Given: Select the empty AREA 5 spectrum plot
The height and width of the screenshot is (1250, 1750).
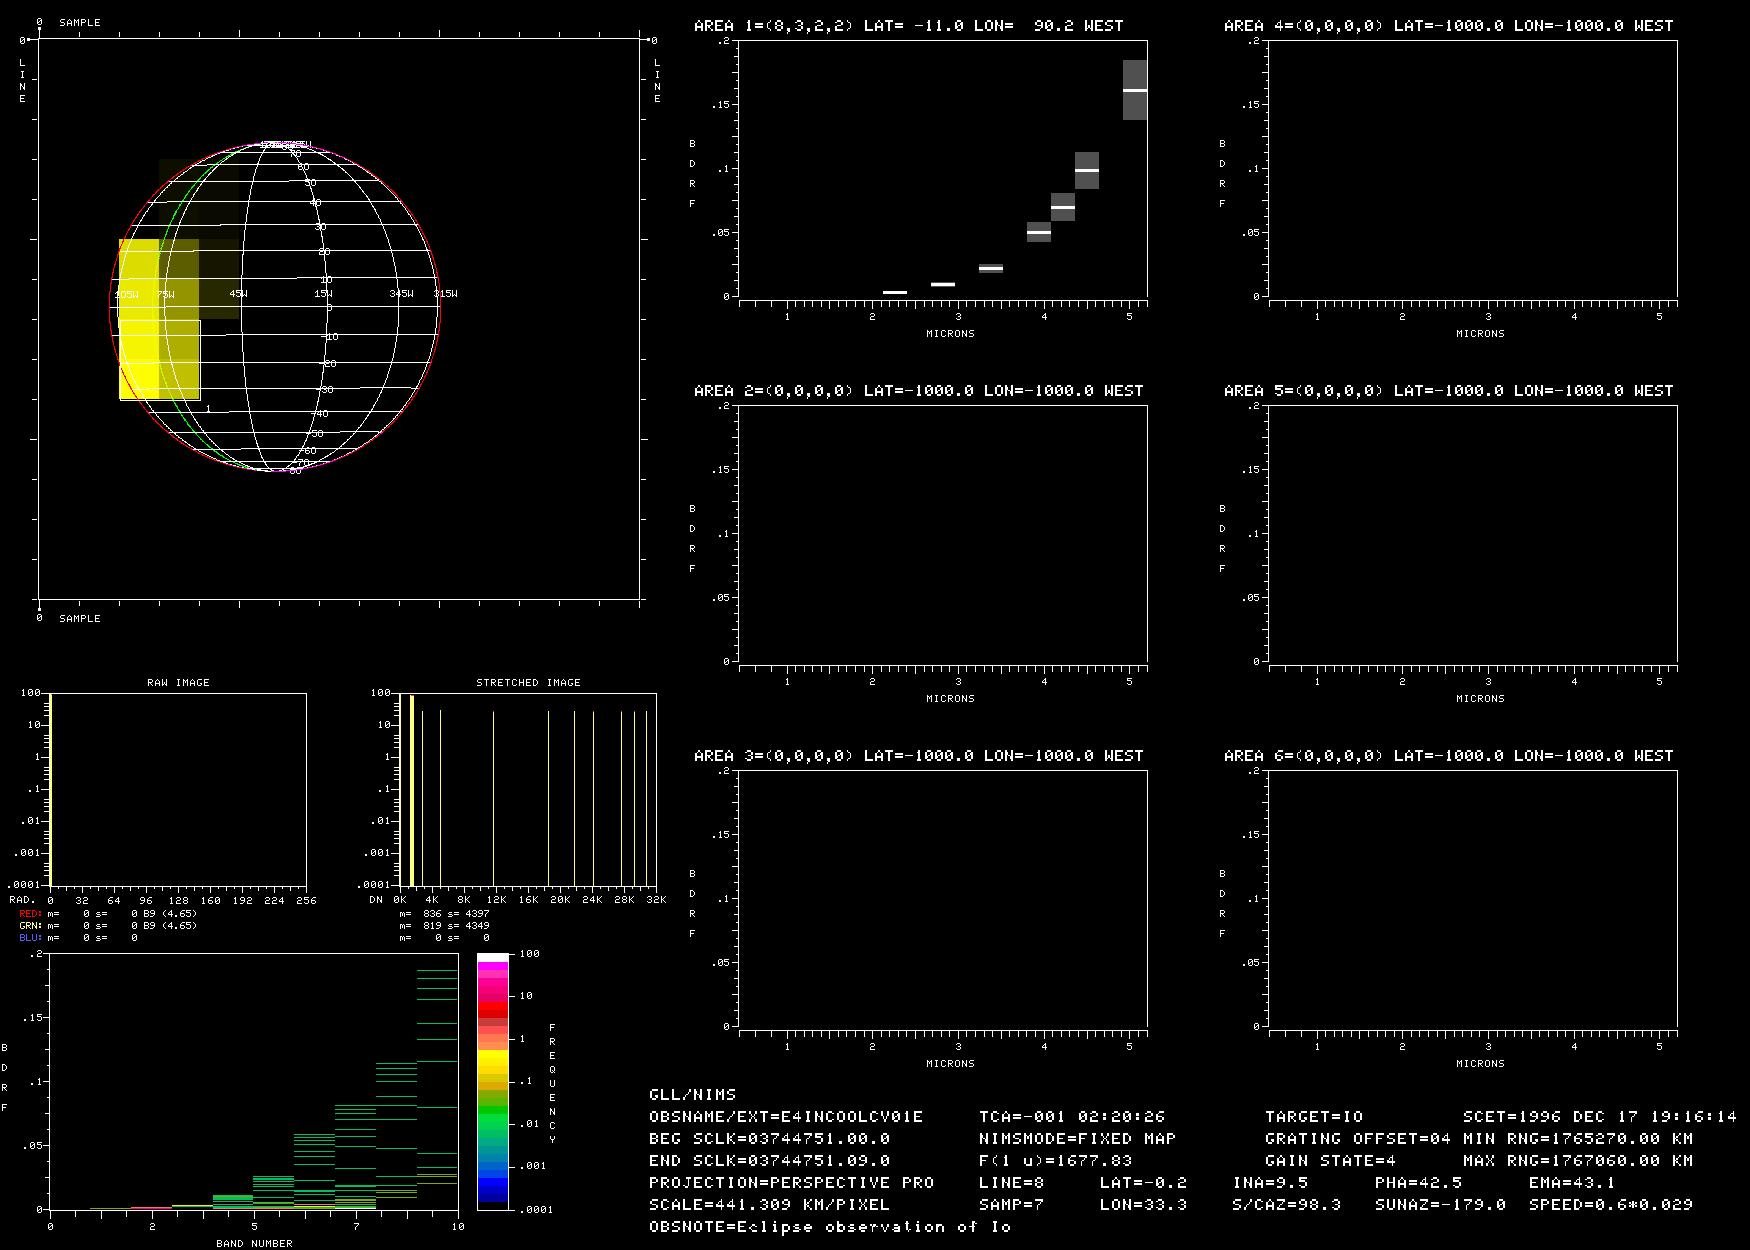Looking at the screenshot, I should 1472,533.
